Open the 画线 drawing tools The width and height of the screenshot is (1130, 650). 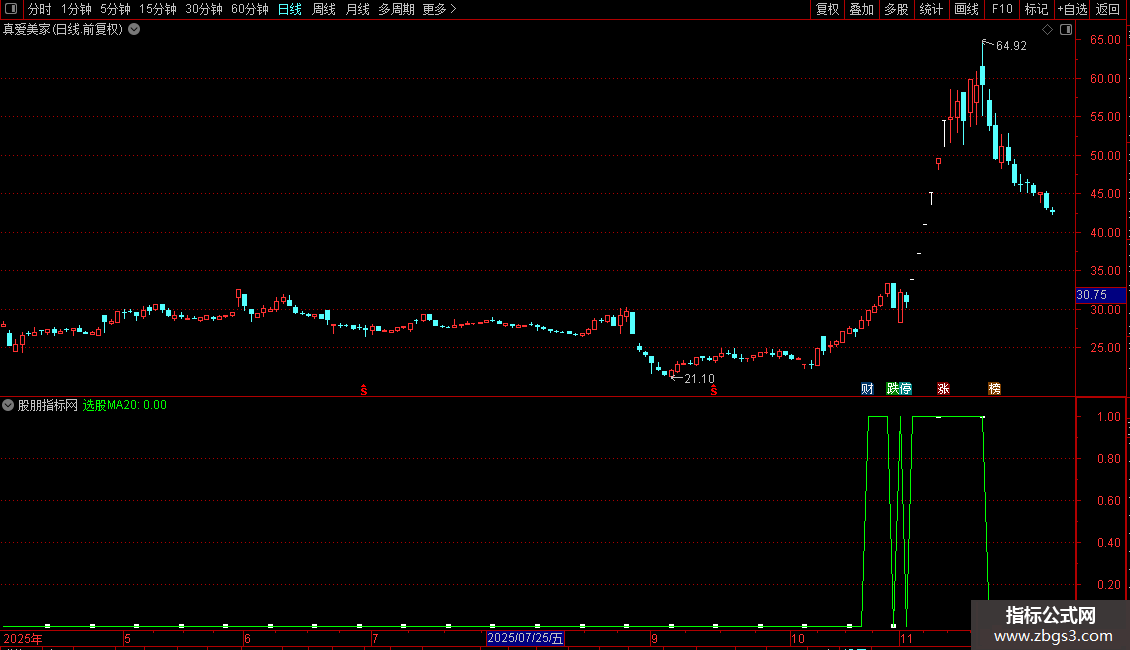click(x=966, y=9)
